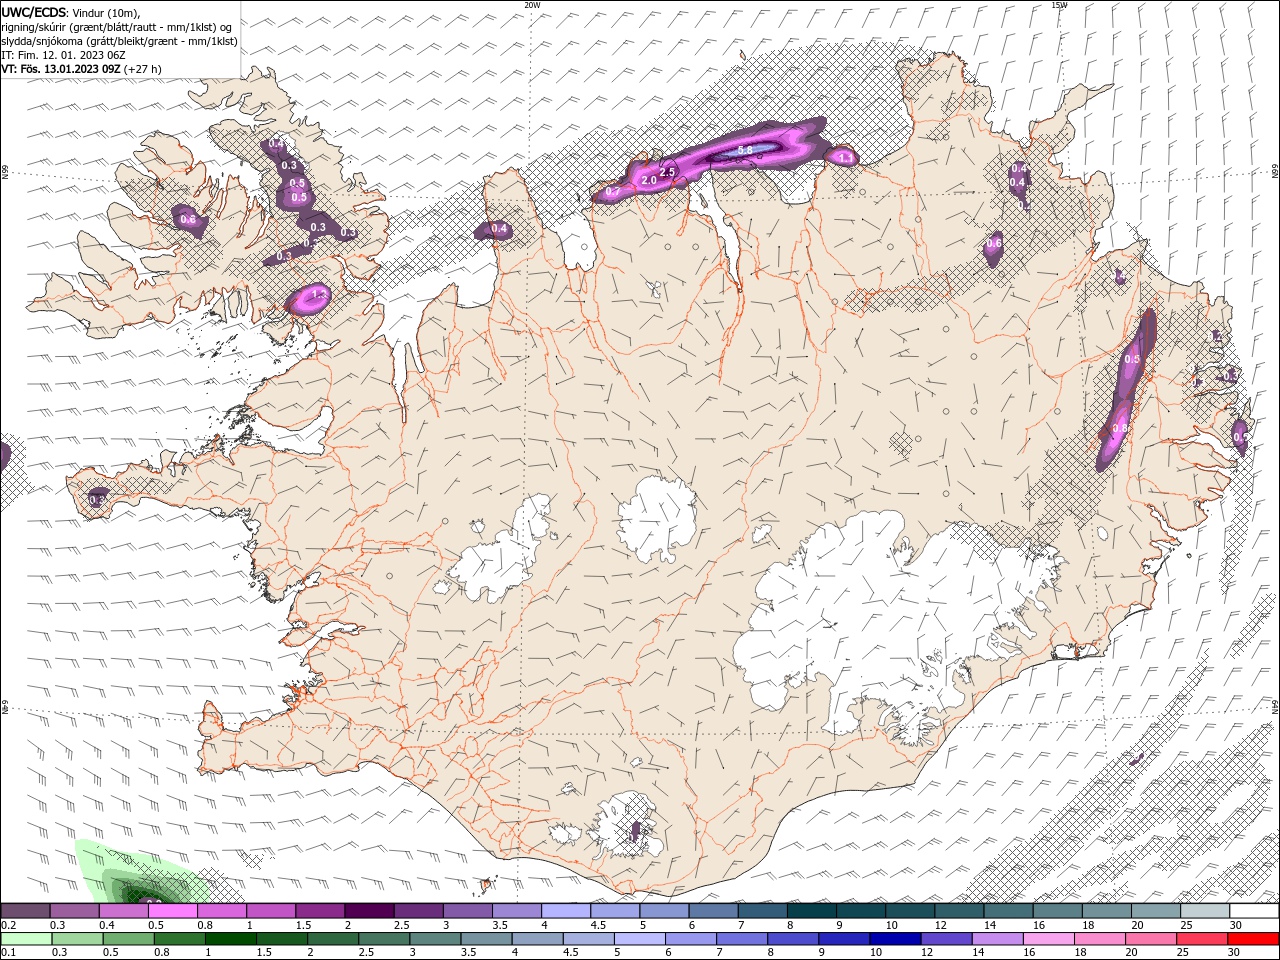Click the '(+27 h)' forecast offset text

[143, 69]
